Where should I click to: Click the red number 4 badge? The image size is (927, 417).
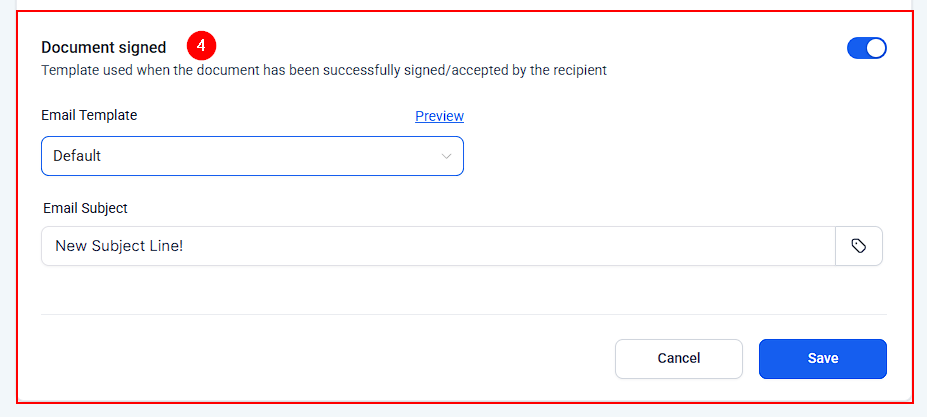coord(201,46)
